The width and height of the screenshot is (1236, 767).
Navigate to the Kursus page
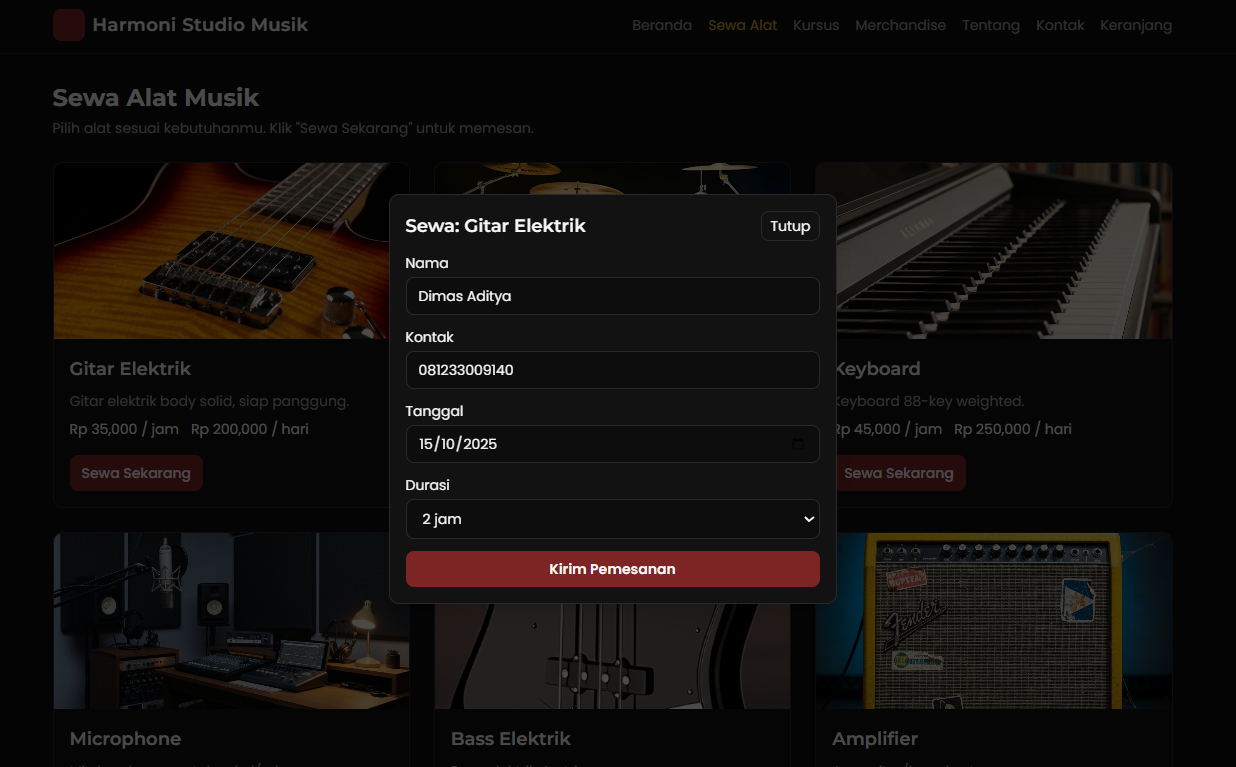816,25
